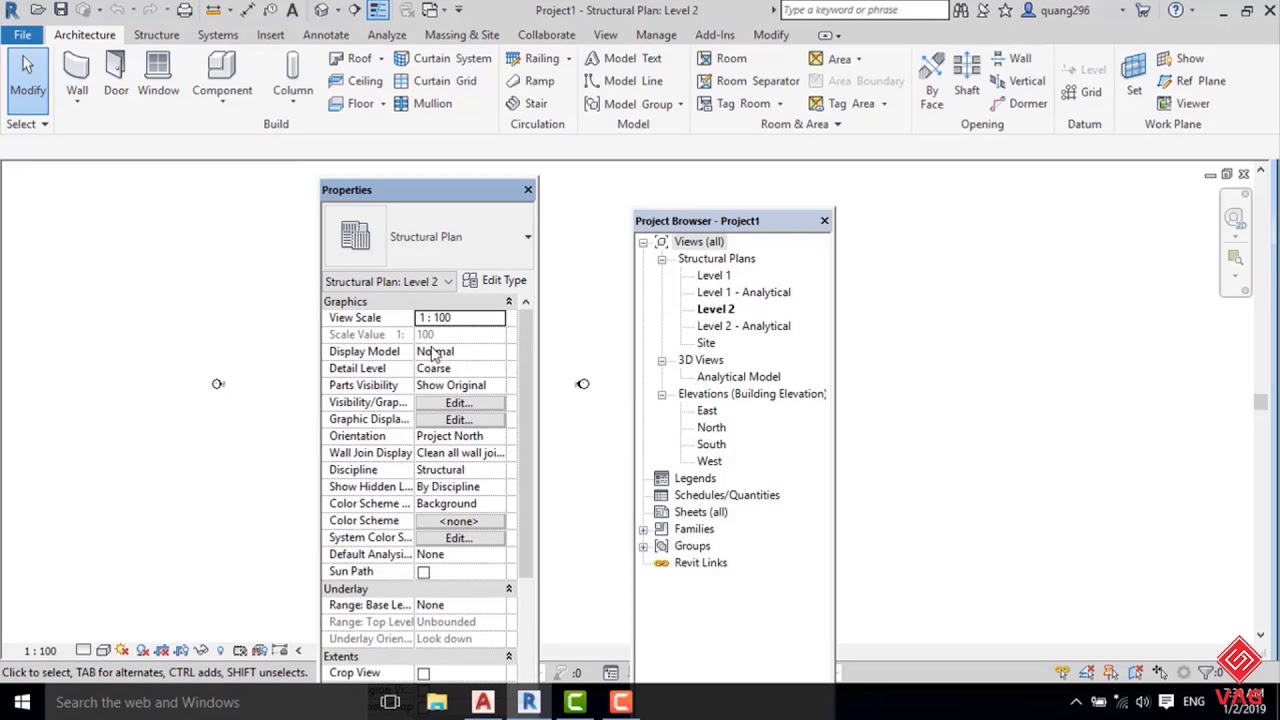This screenshot has height=720, width=1280.
Task: Collapse the Graphics properties section
Action: 508,301
